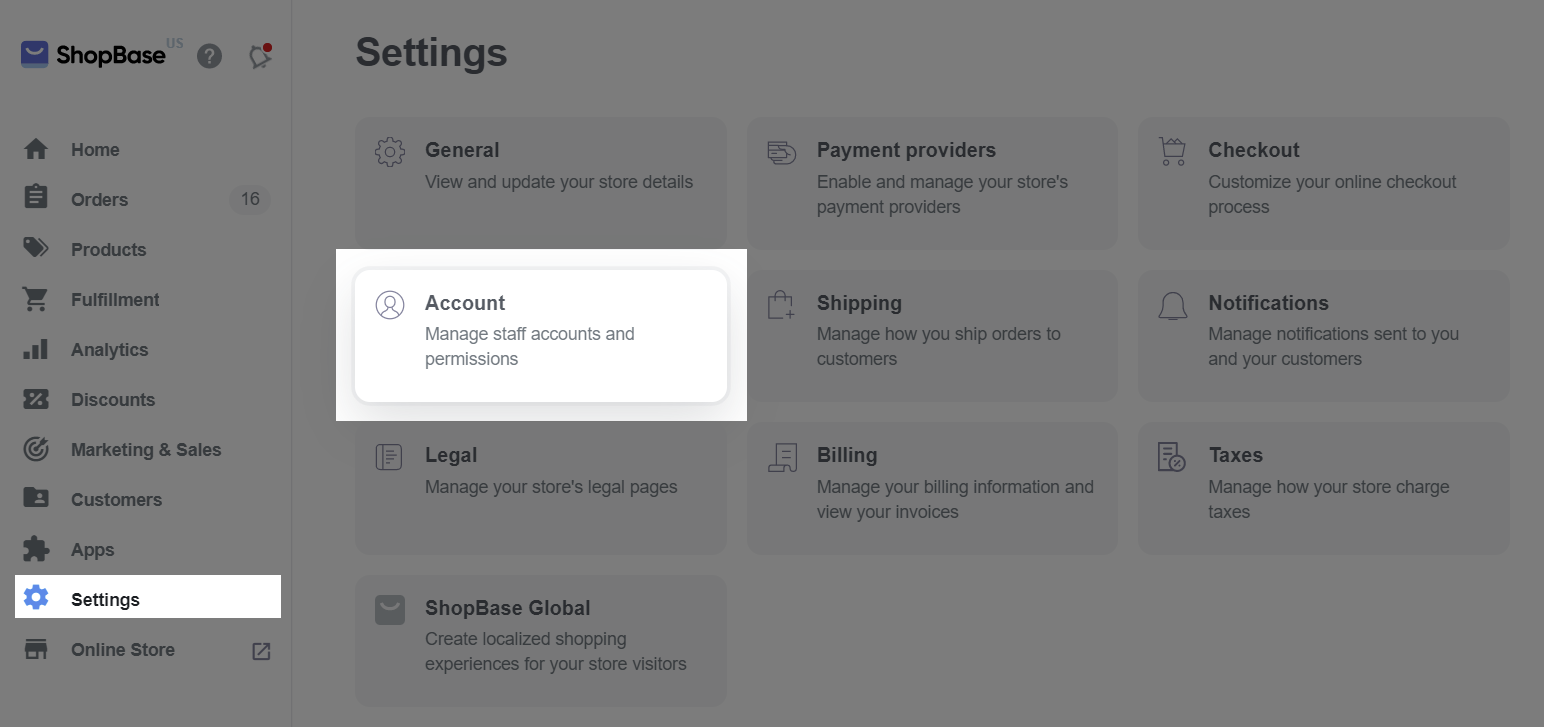1544x727 pixels.
Task: Open the notifications bell with red dot
Action: [260, 56]
